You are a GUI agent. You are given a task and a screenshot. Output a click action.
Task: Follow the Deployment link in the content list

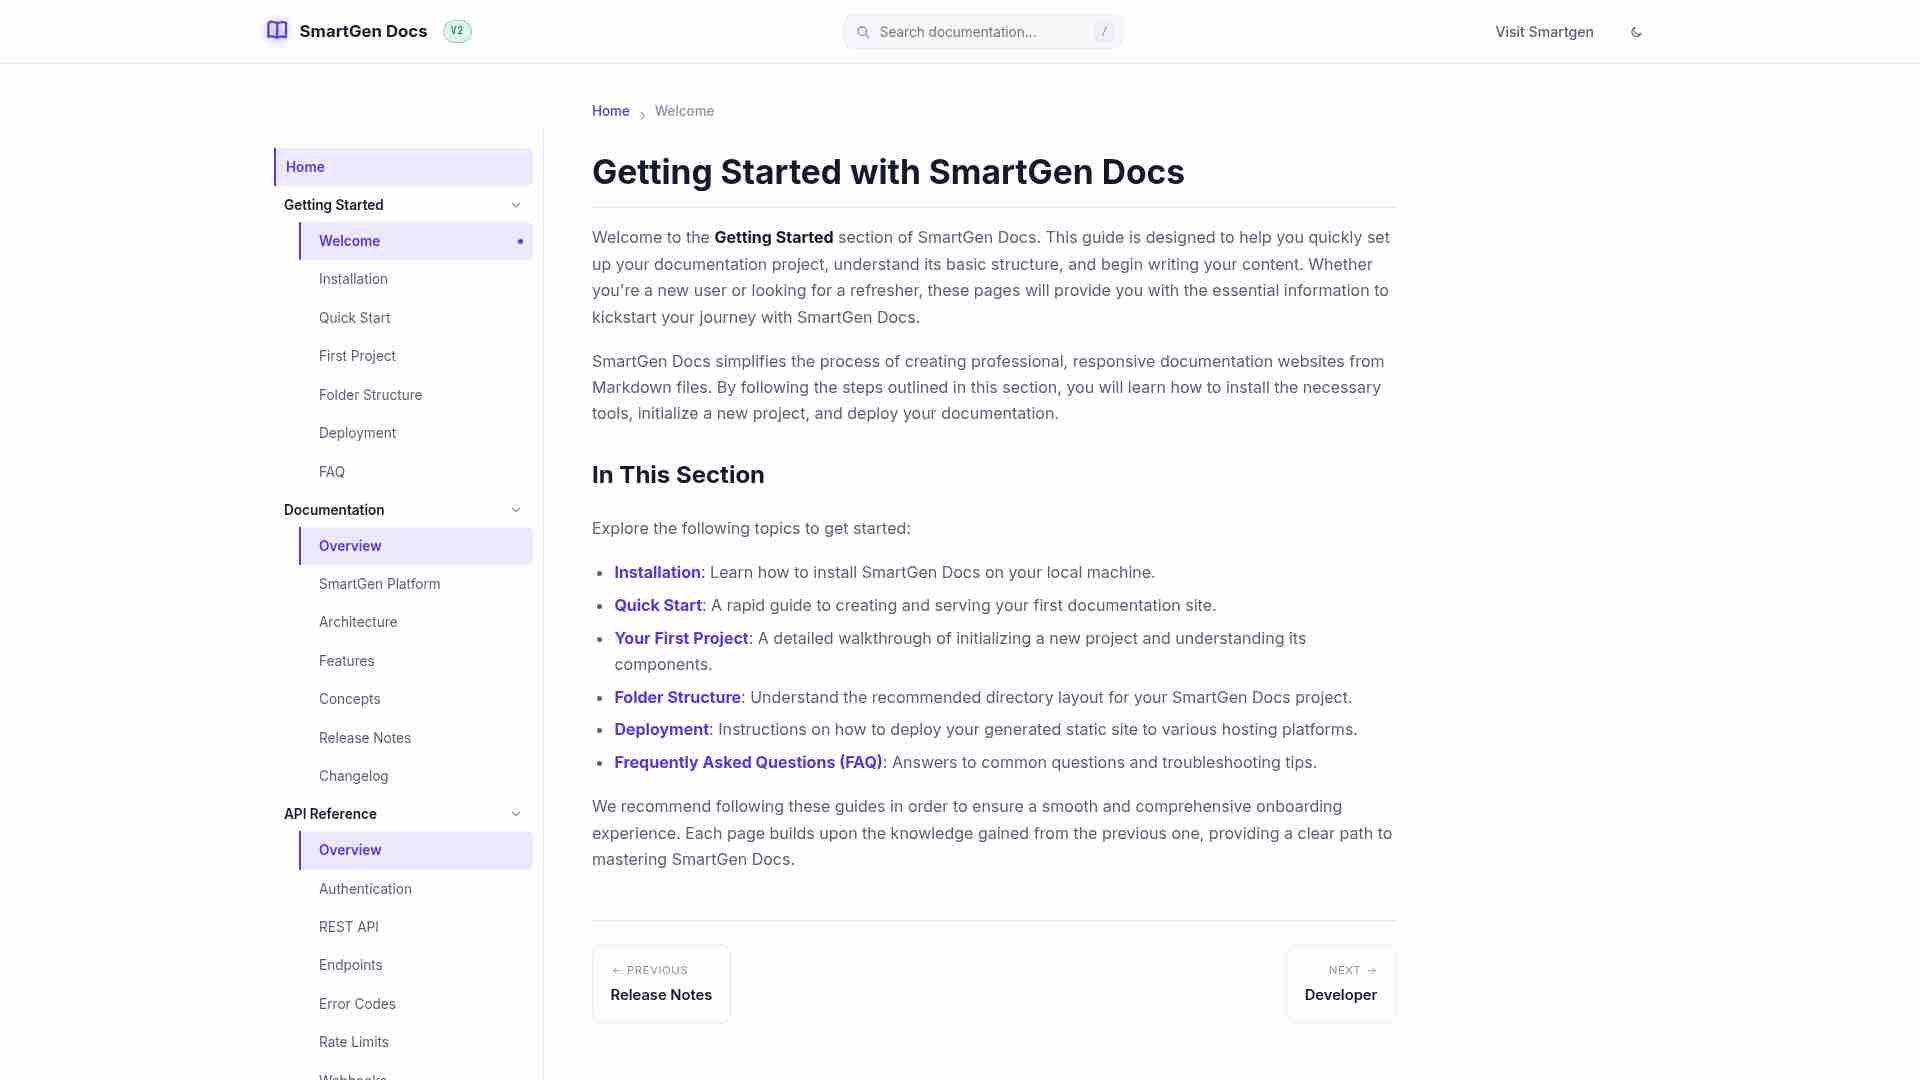[x=661, y=729]
